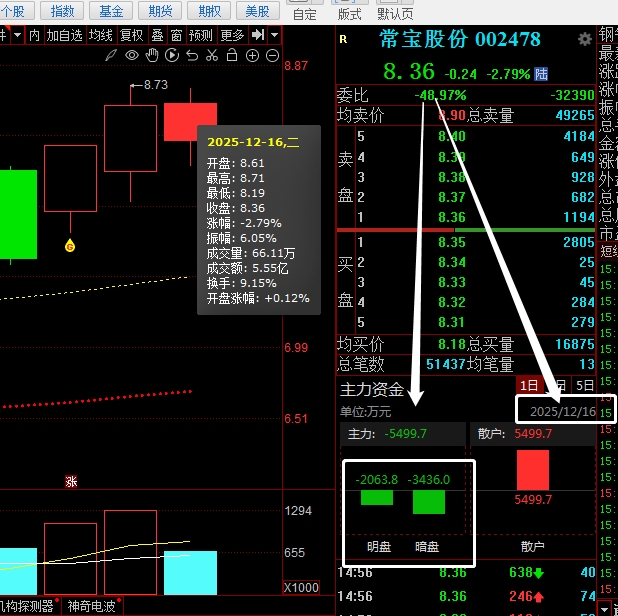
Task: Click 总笔数 value 51437
Action: pyautogui.click(x=446, y=364)
